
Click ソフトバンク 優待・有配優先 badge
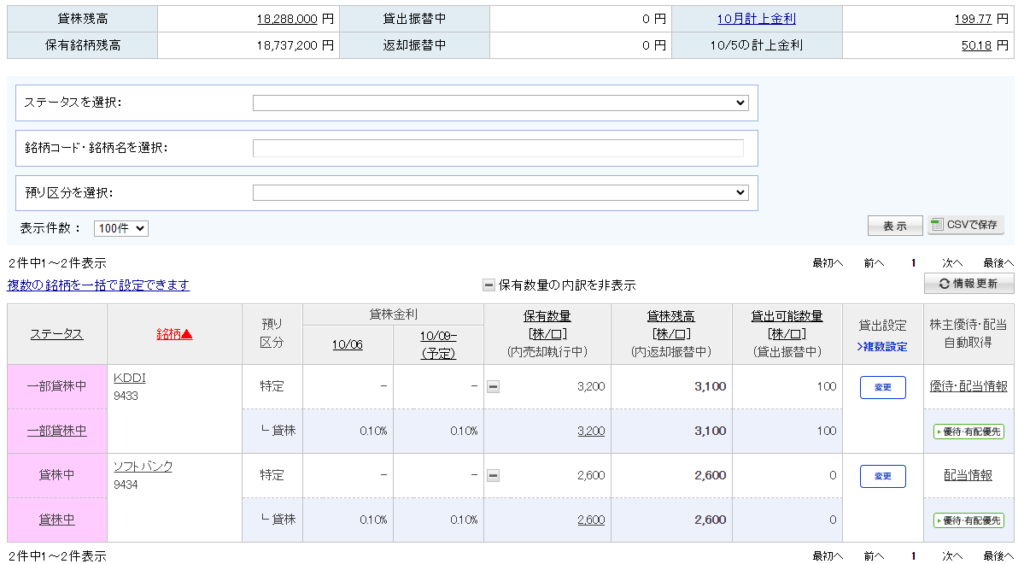(x=968, y=520)
